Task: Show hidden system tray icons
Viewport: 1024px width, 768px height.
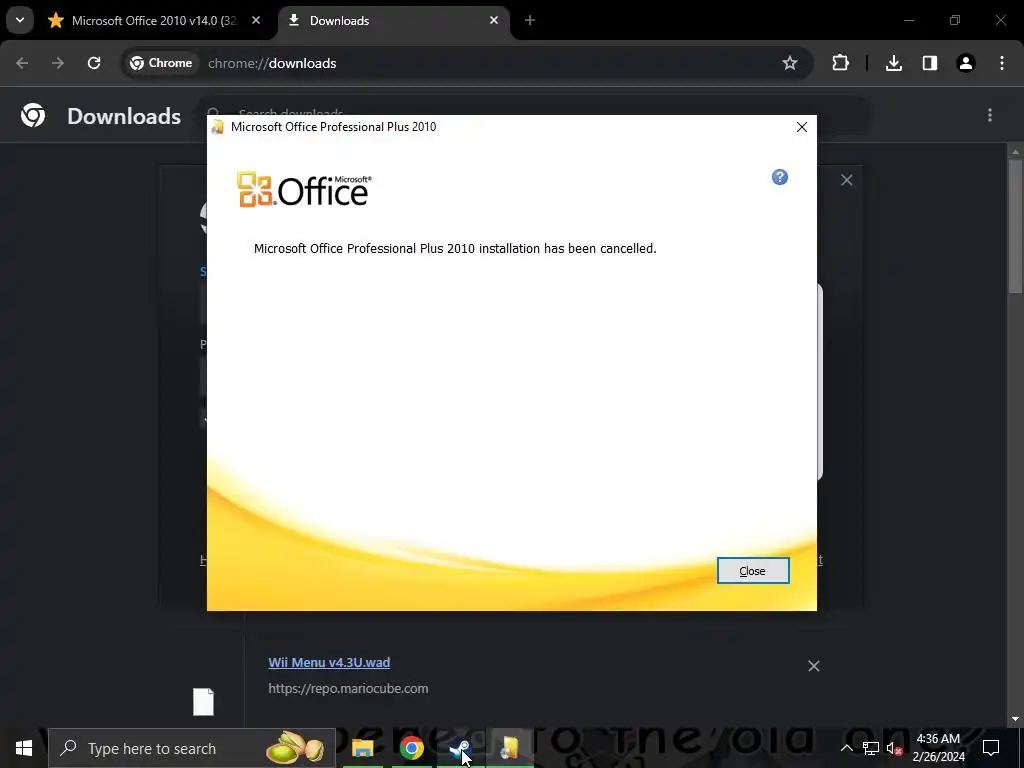Action: click(846, 748)
